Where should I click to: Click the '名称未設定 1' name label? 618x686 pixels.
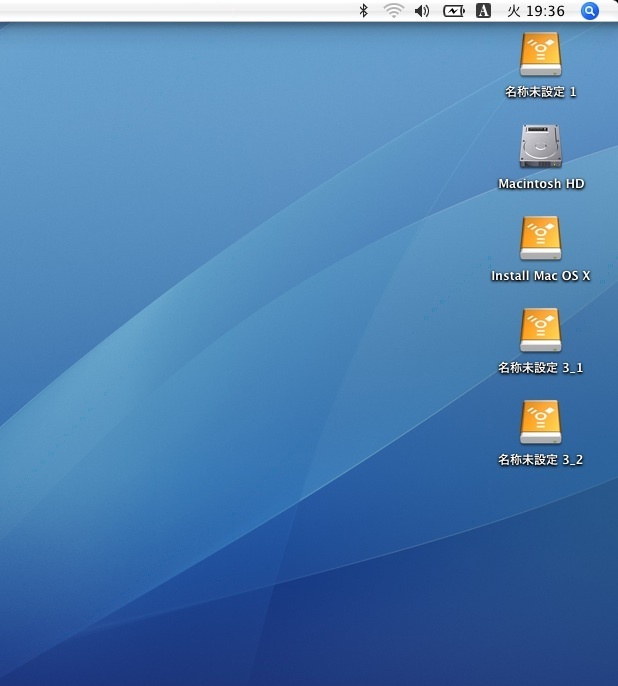(x=541, y=92)
